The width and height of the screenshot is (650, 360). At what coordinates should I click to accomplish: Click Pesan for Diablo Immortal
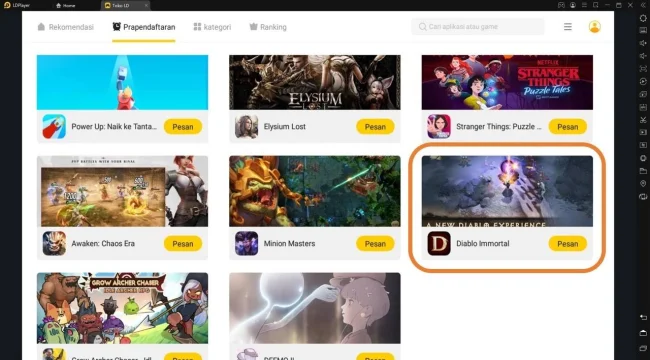point(568,244)
